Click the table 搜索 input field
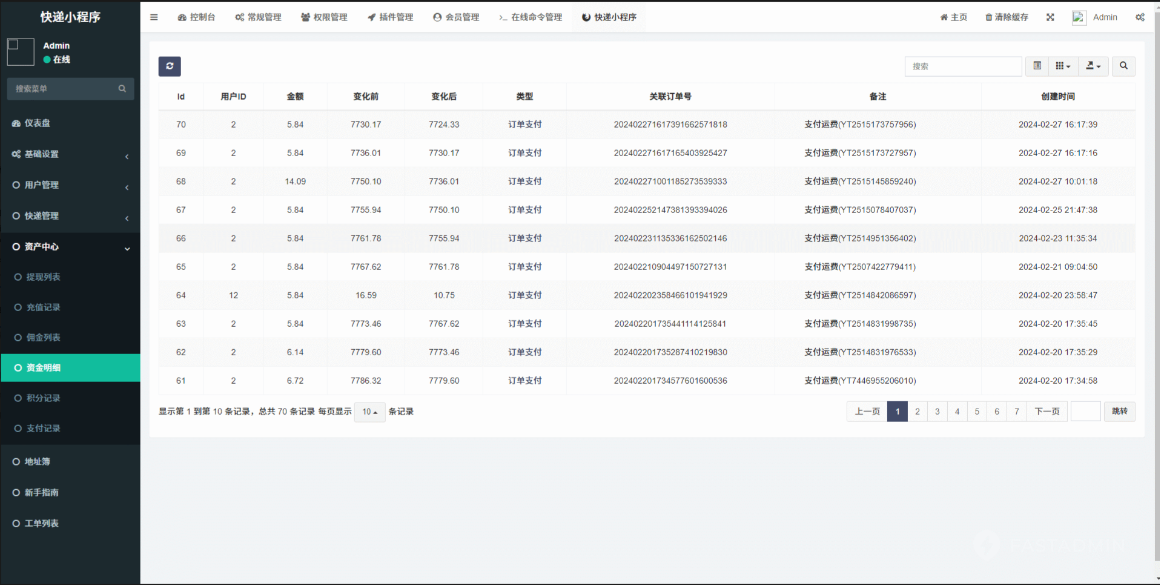The width and height of the screenshot is (1160, 585). coord(962,66)
